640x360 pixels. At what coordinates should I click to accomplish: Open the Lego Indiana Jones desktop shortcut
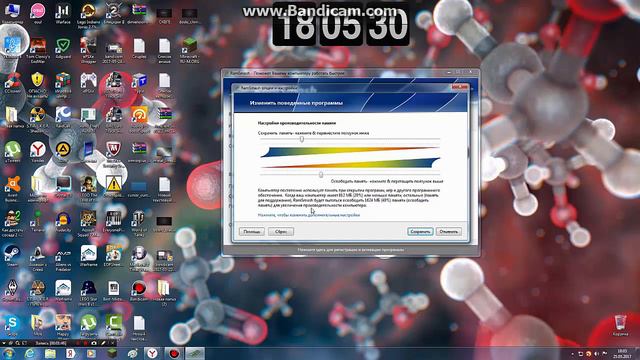tap(88, 16)
